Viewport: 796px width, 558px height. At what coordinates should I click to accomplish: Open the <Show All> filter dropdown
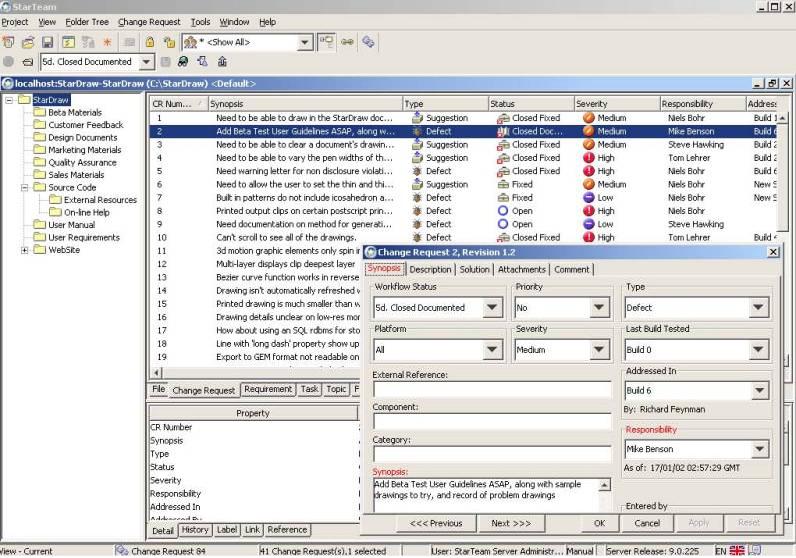304,42
